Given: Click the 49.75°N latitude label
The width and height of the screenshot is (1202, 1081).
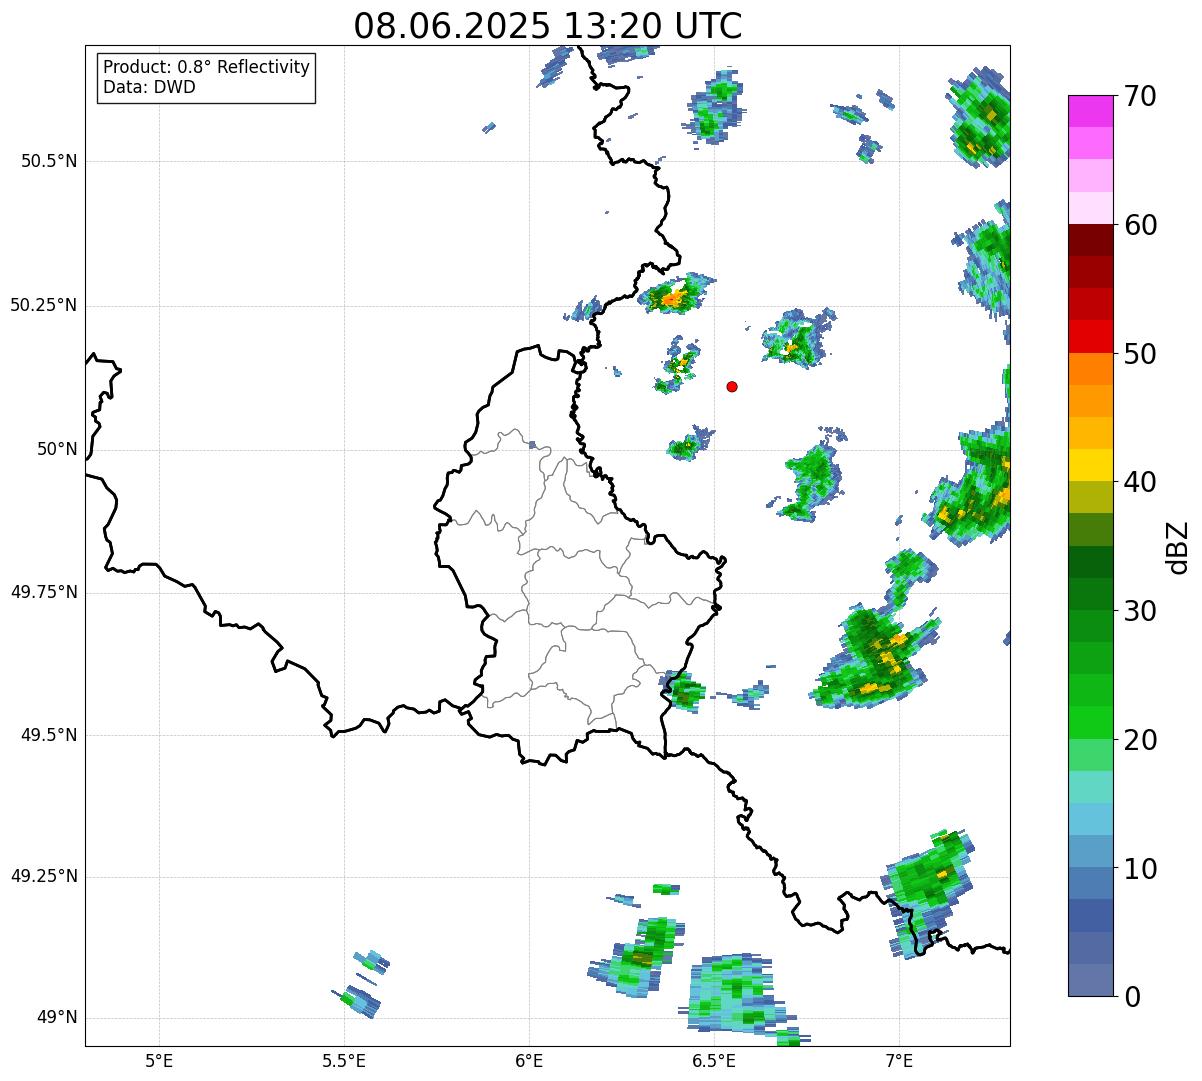Looking at the screenshot, I should point(44,592).
